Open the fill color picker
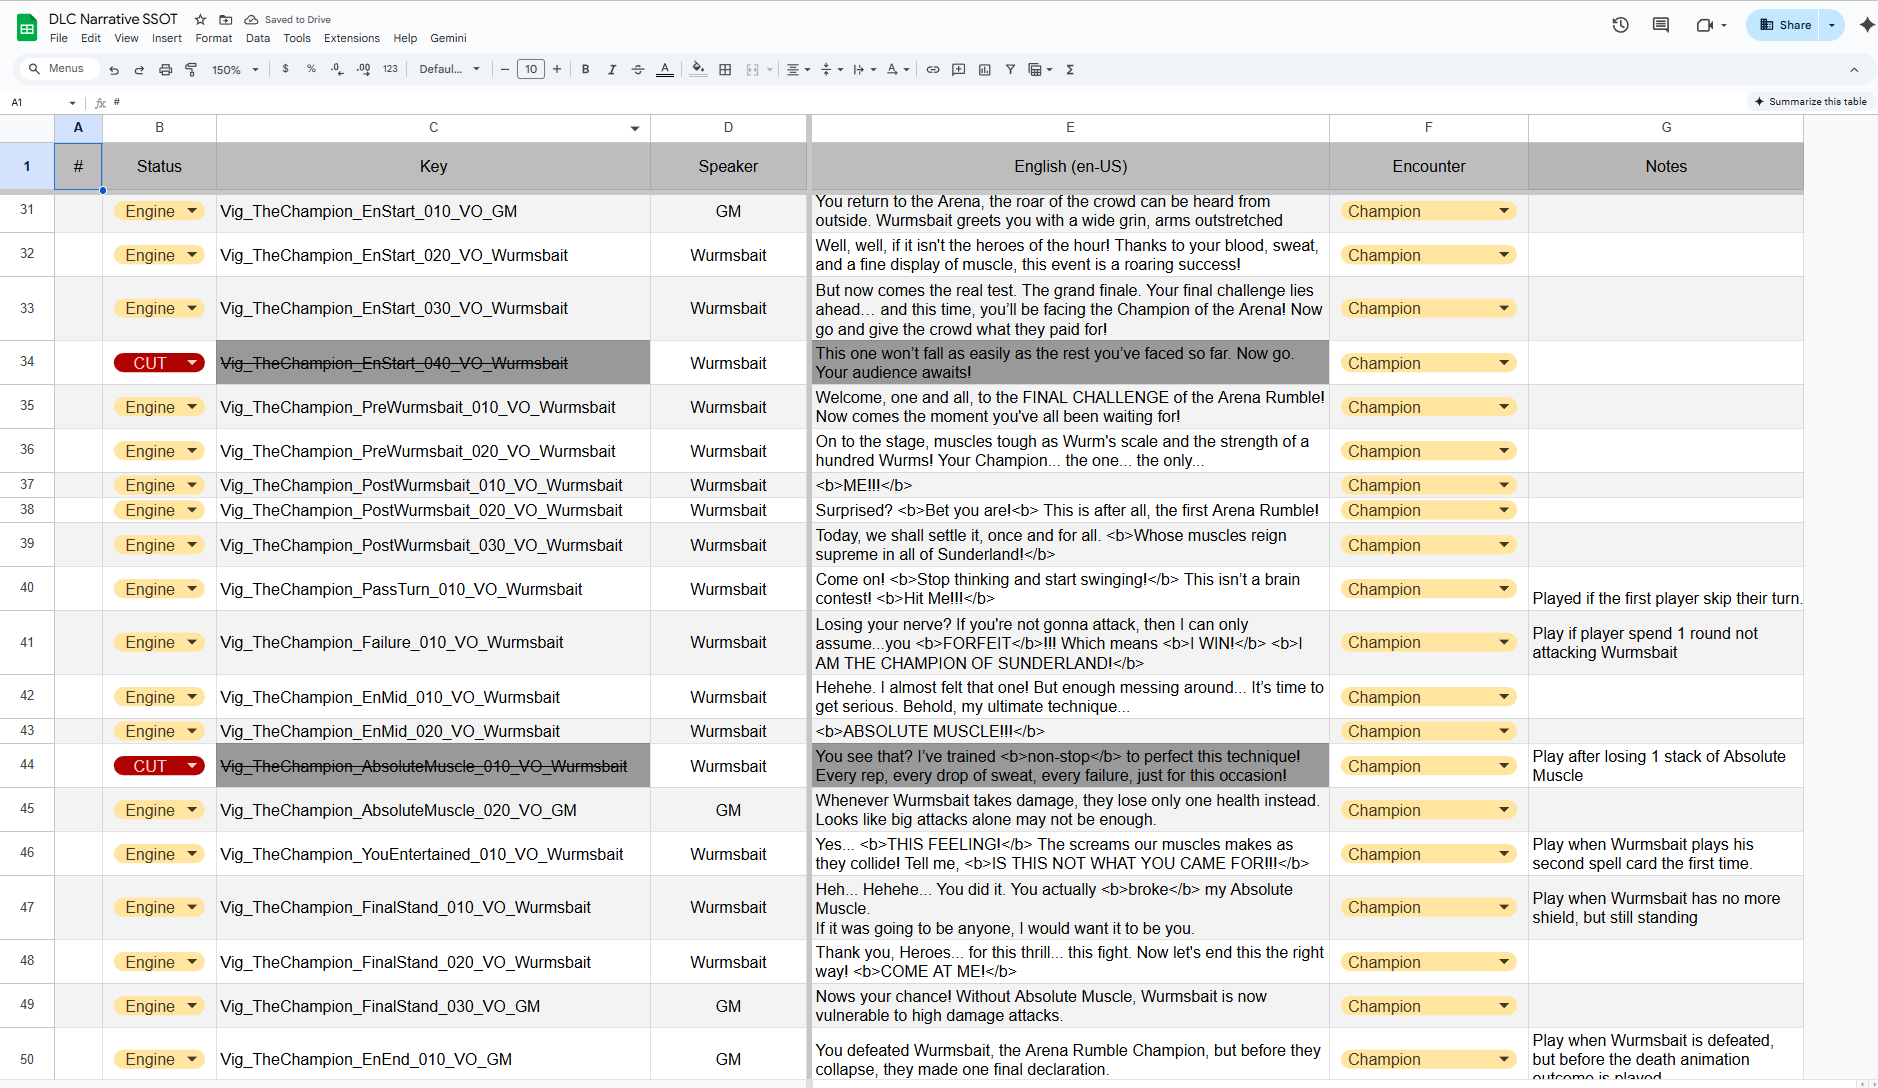This screenshot has height=1088, width=1878. pyautogui.click(x=698, y=69)
